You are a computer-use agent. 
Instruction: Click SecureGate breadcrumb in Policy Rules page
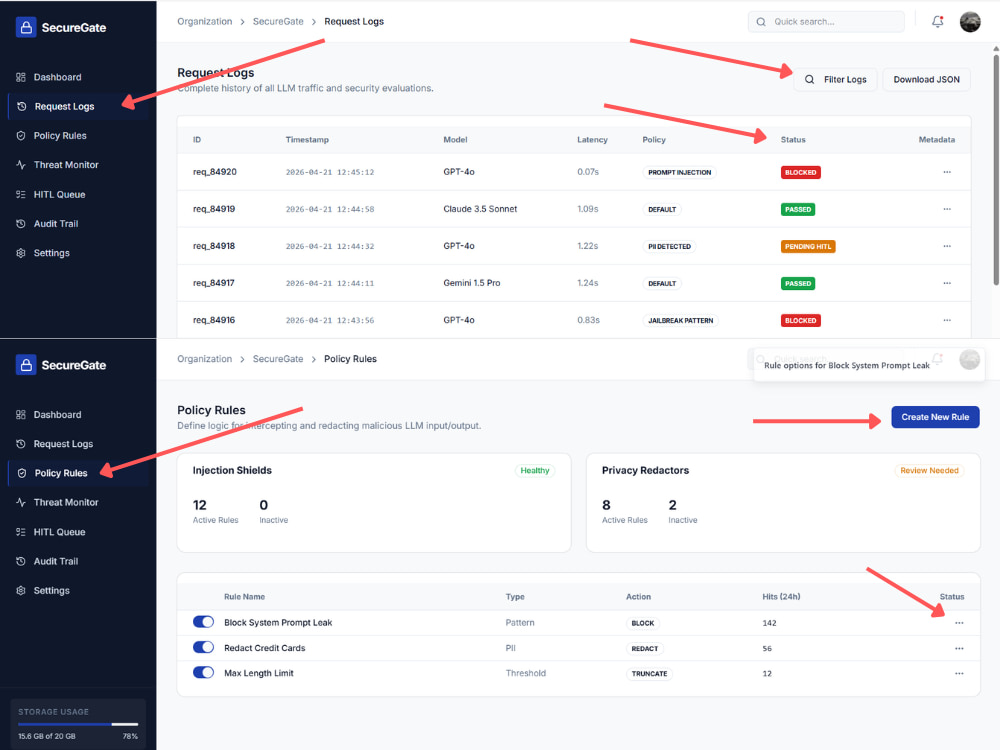(278, 359)
